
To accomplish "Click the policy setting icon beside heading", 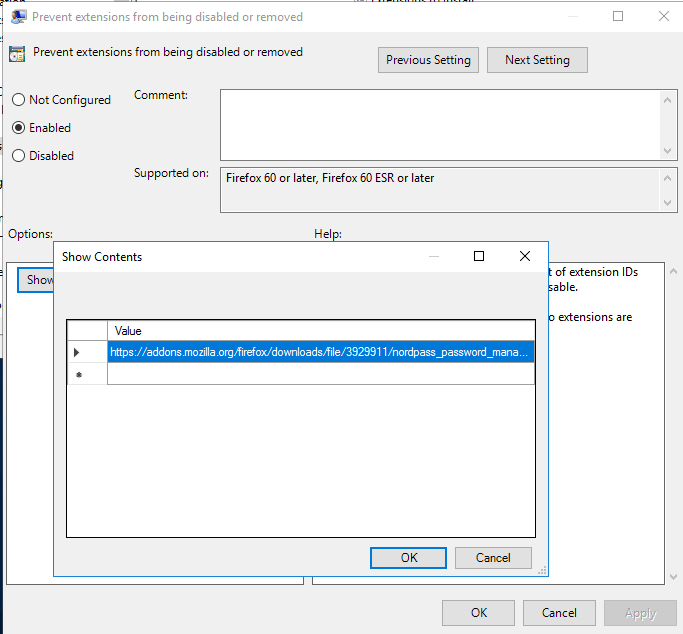I will 17,54.
